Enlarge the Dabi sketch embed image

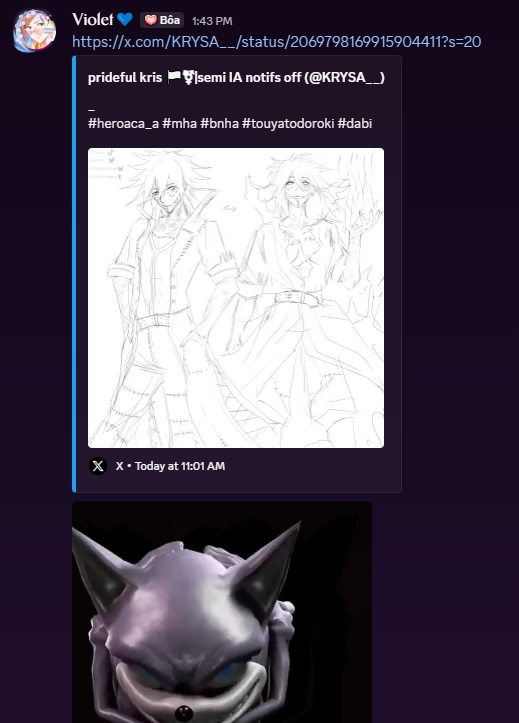(236, 298)
